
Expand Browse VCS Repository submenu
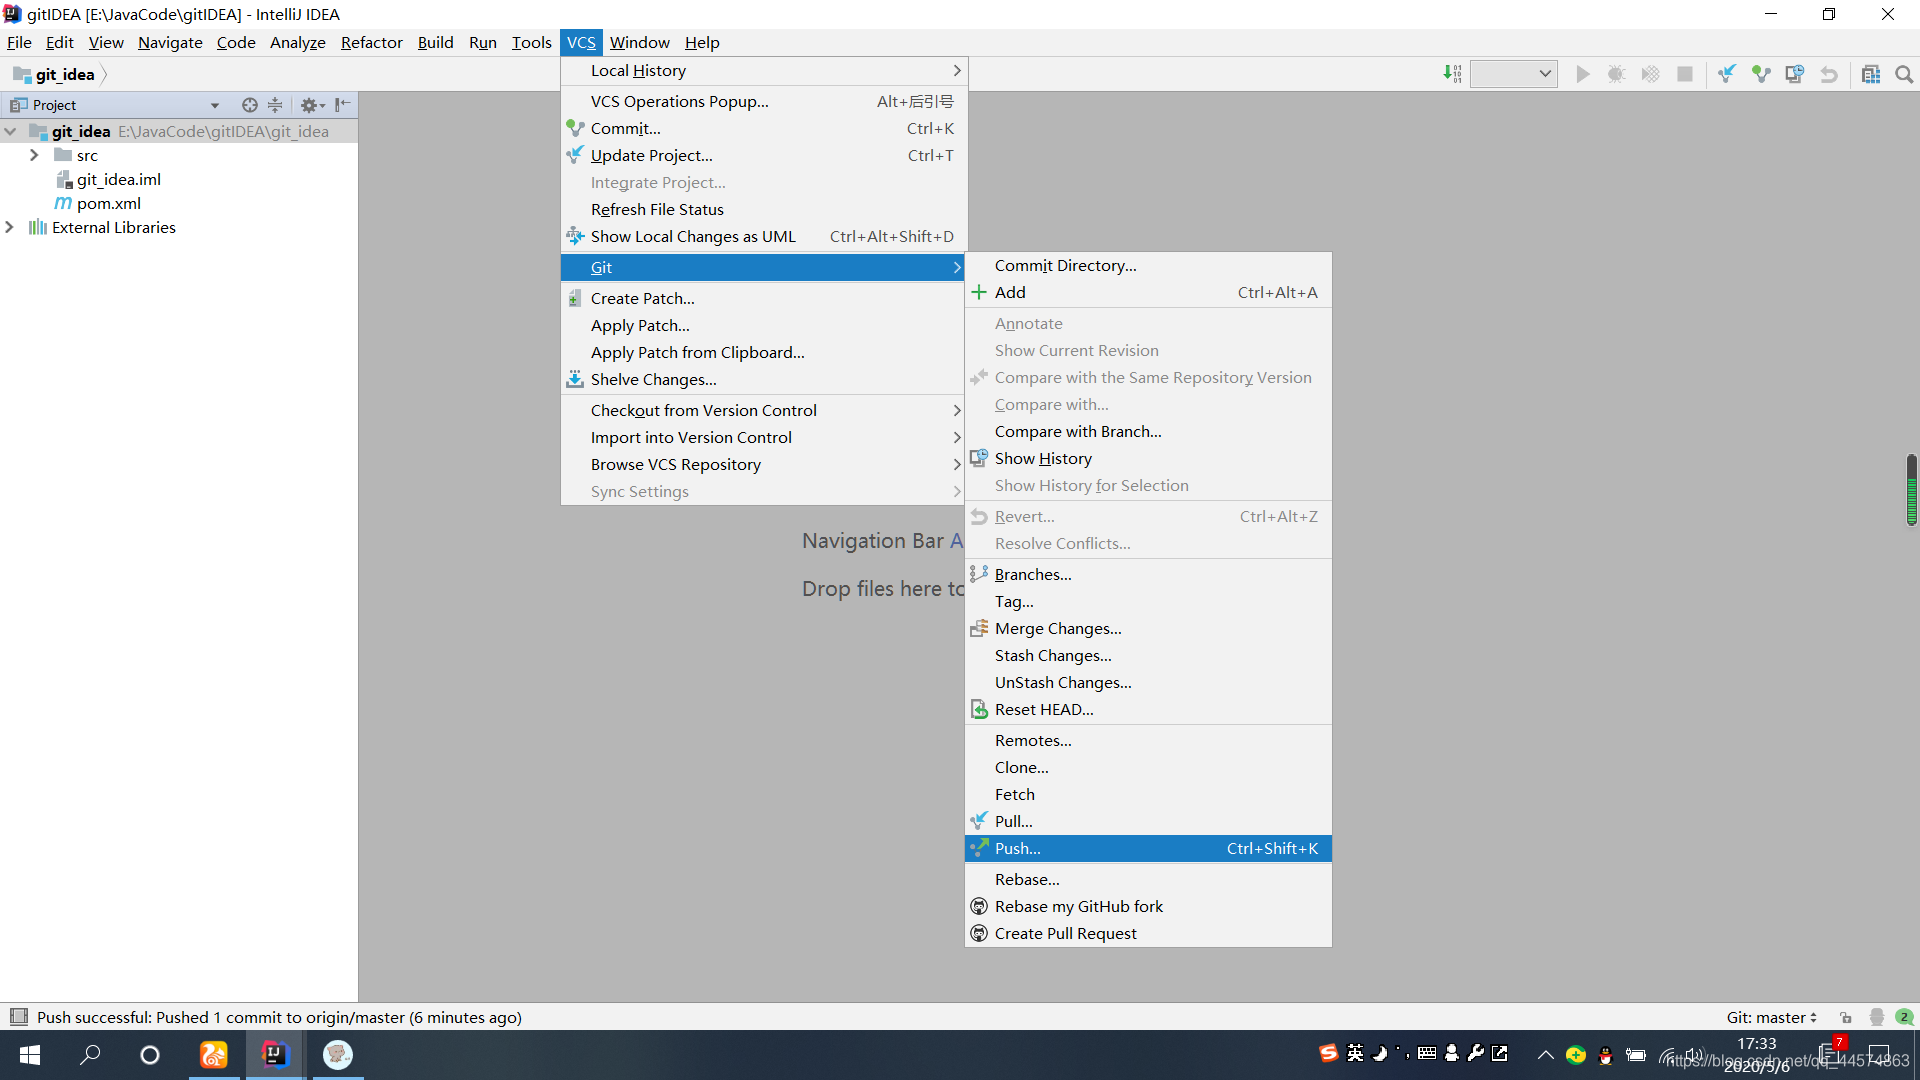click(x=764, y=464)
